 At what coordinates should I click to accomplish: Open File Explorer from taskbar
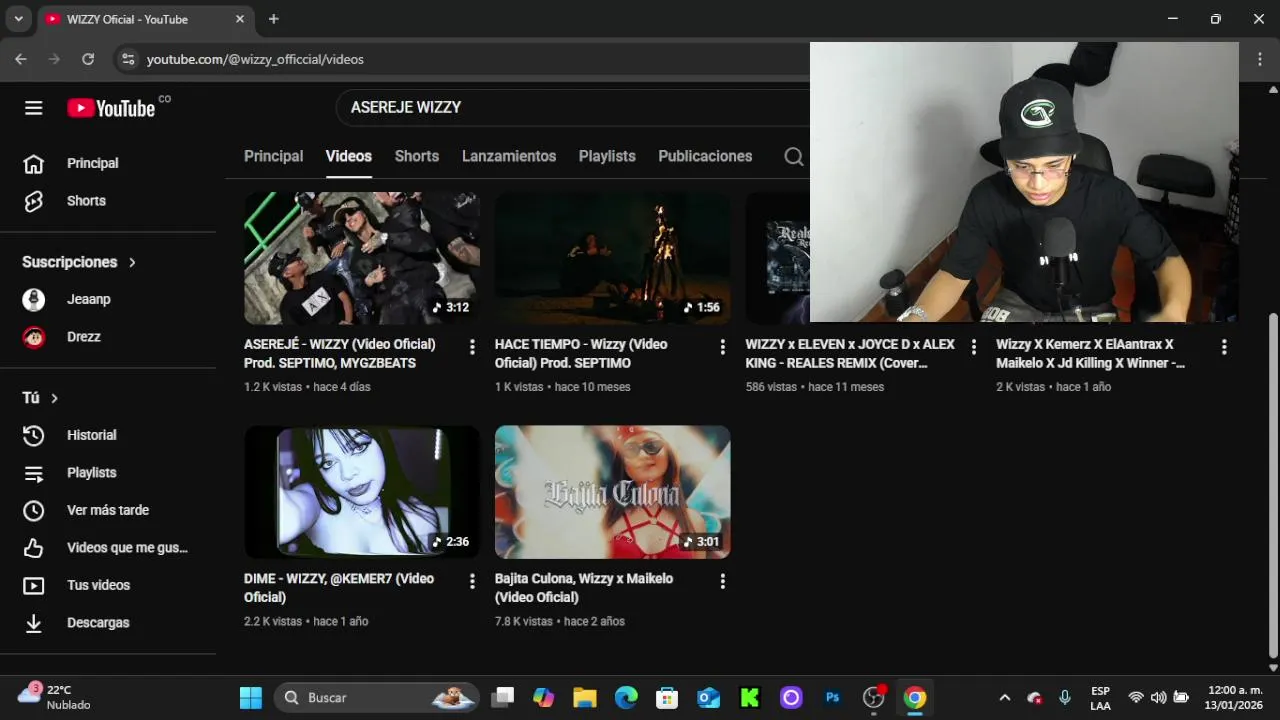[x=585, y=698]
